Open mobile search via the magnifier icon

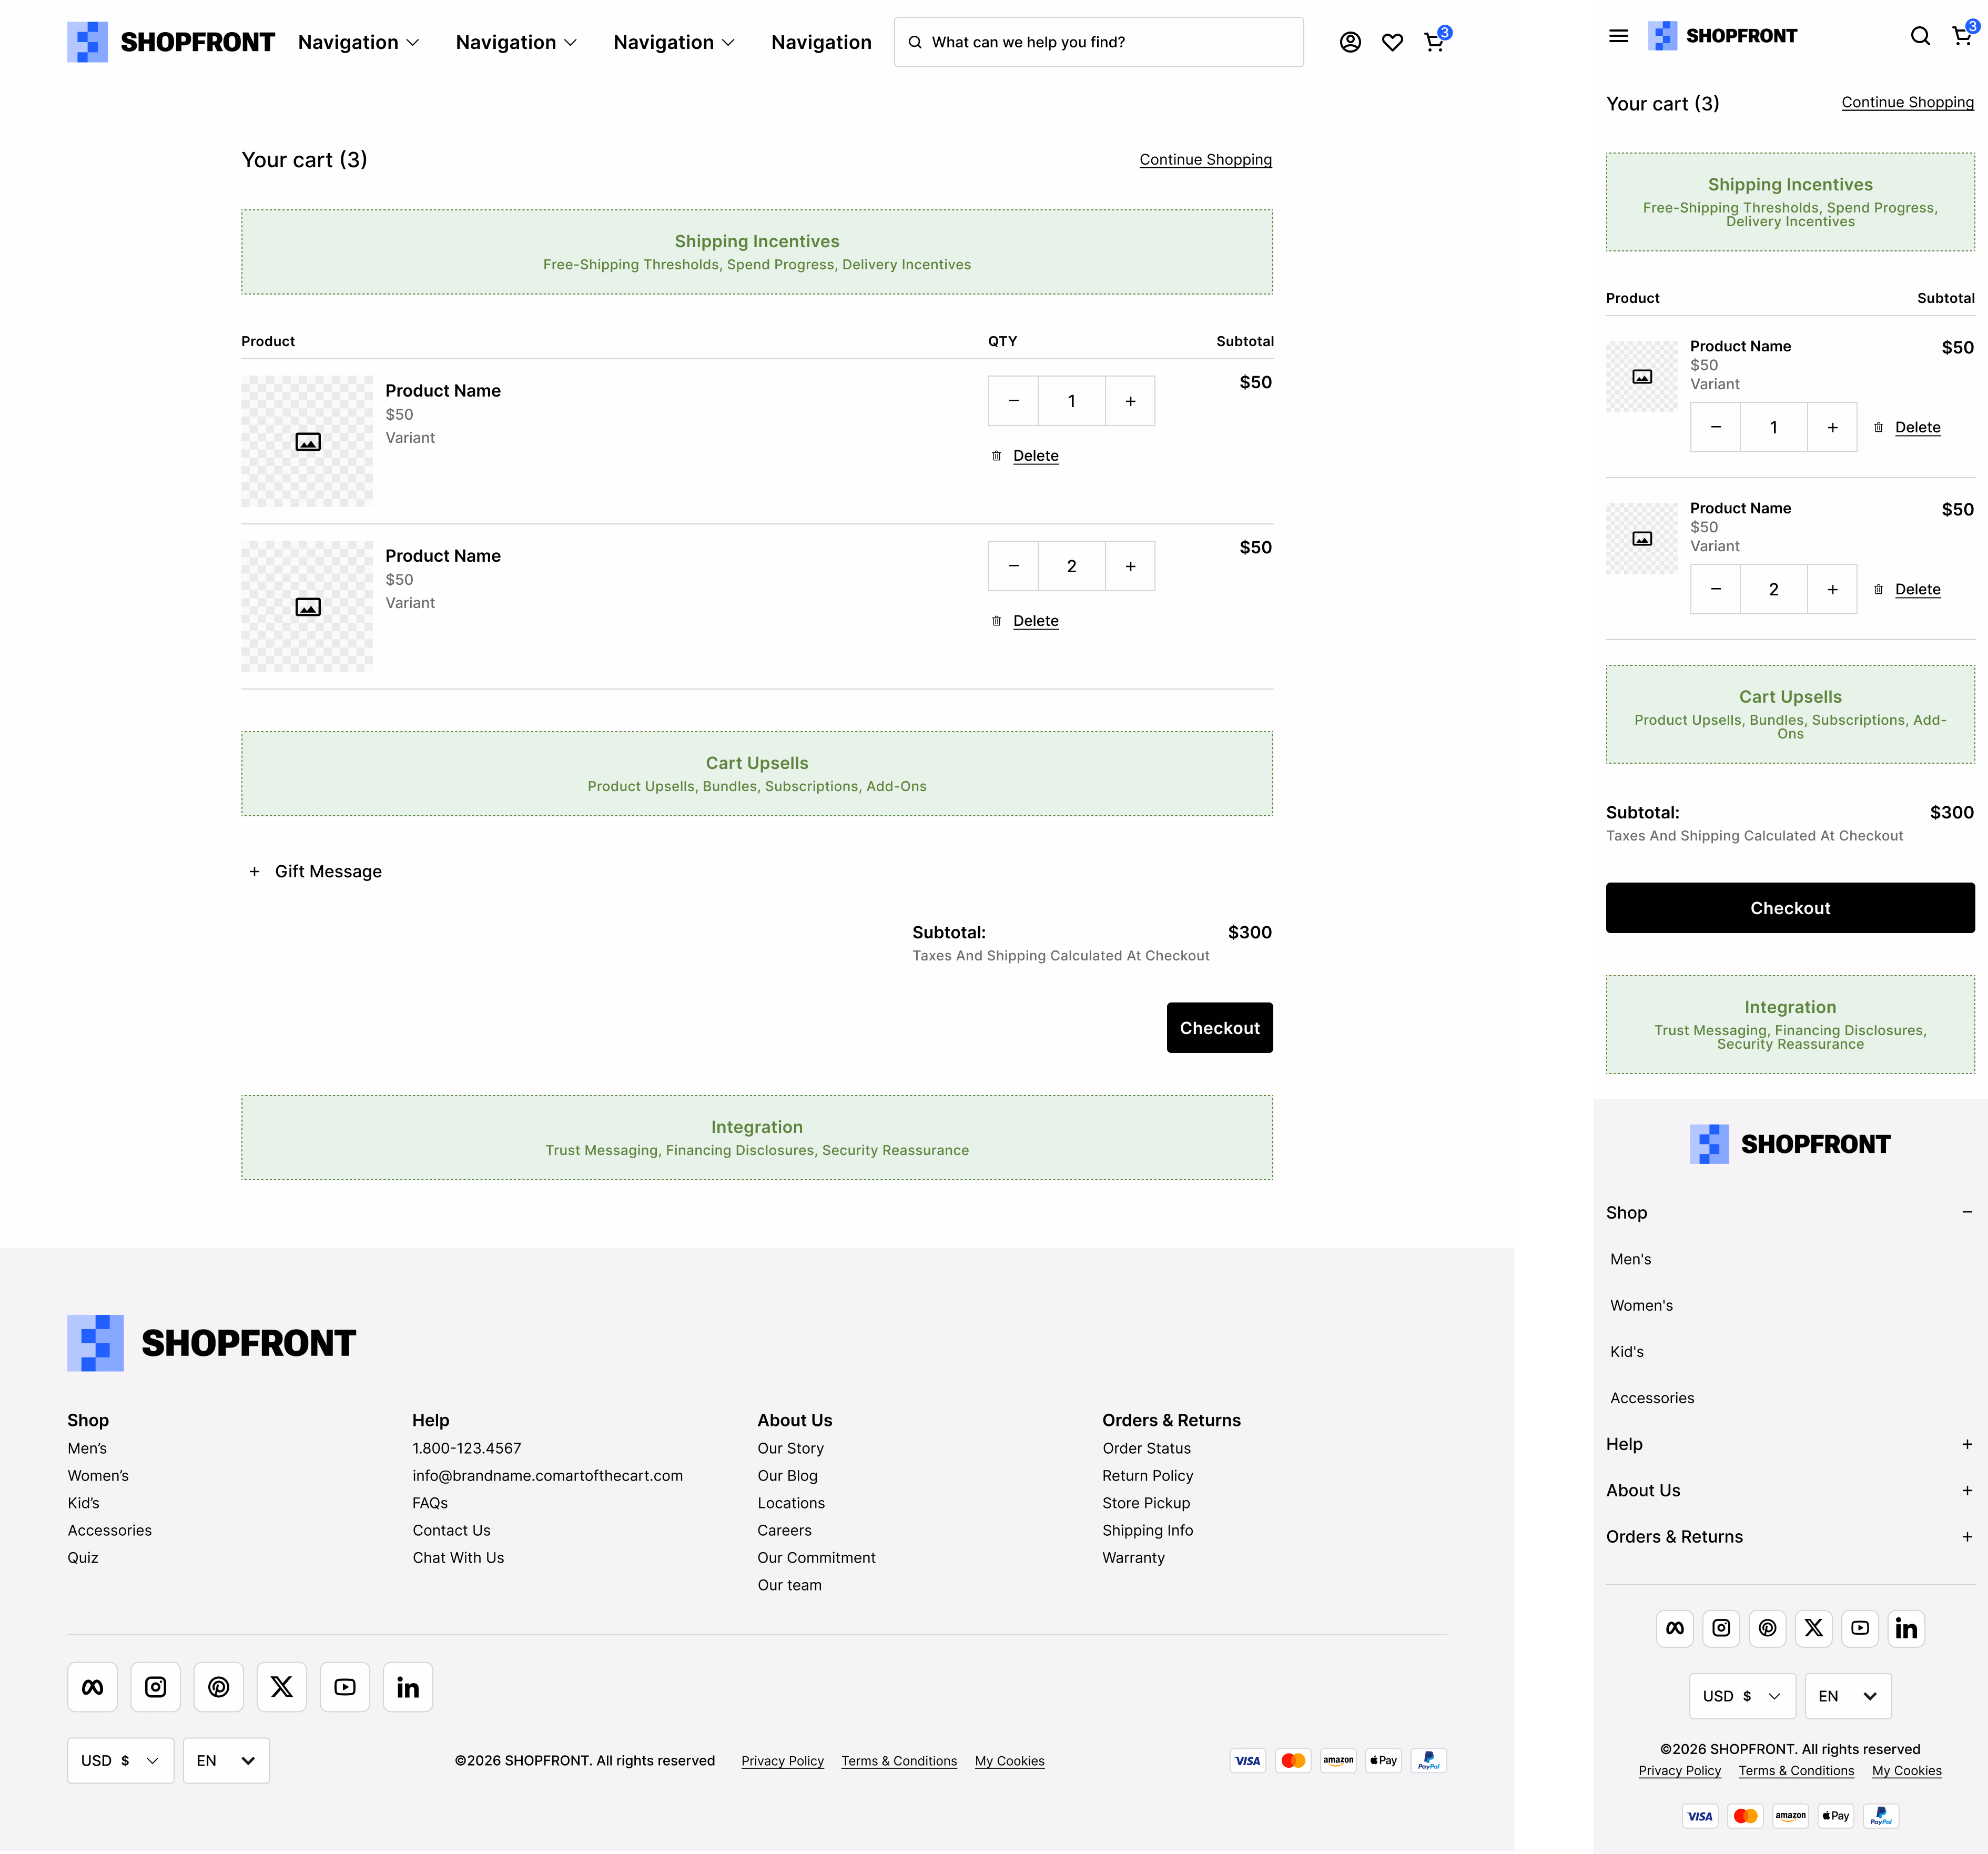click(x=1921, y=36)
